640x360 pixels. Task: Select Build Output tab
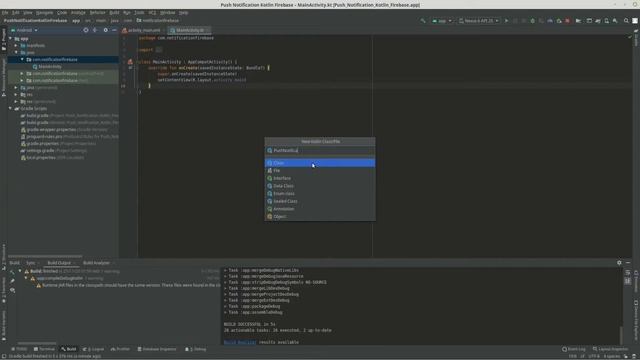click(59, 263)
